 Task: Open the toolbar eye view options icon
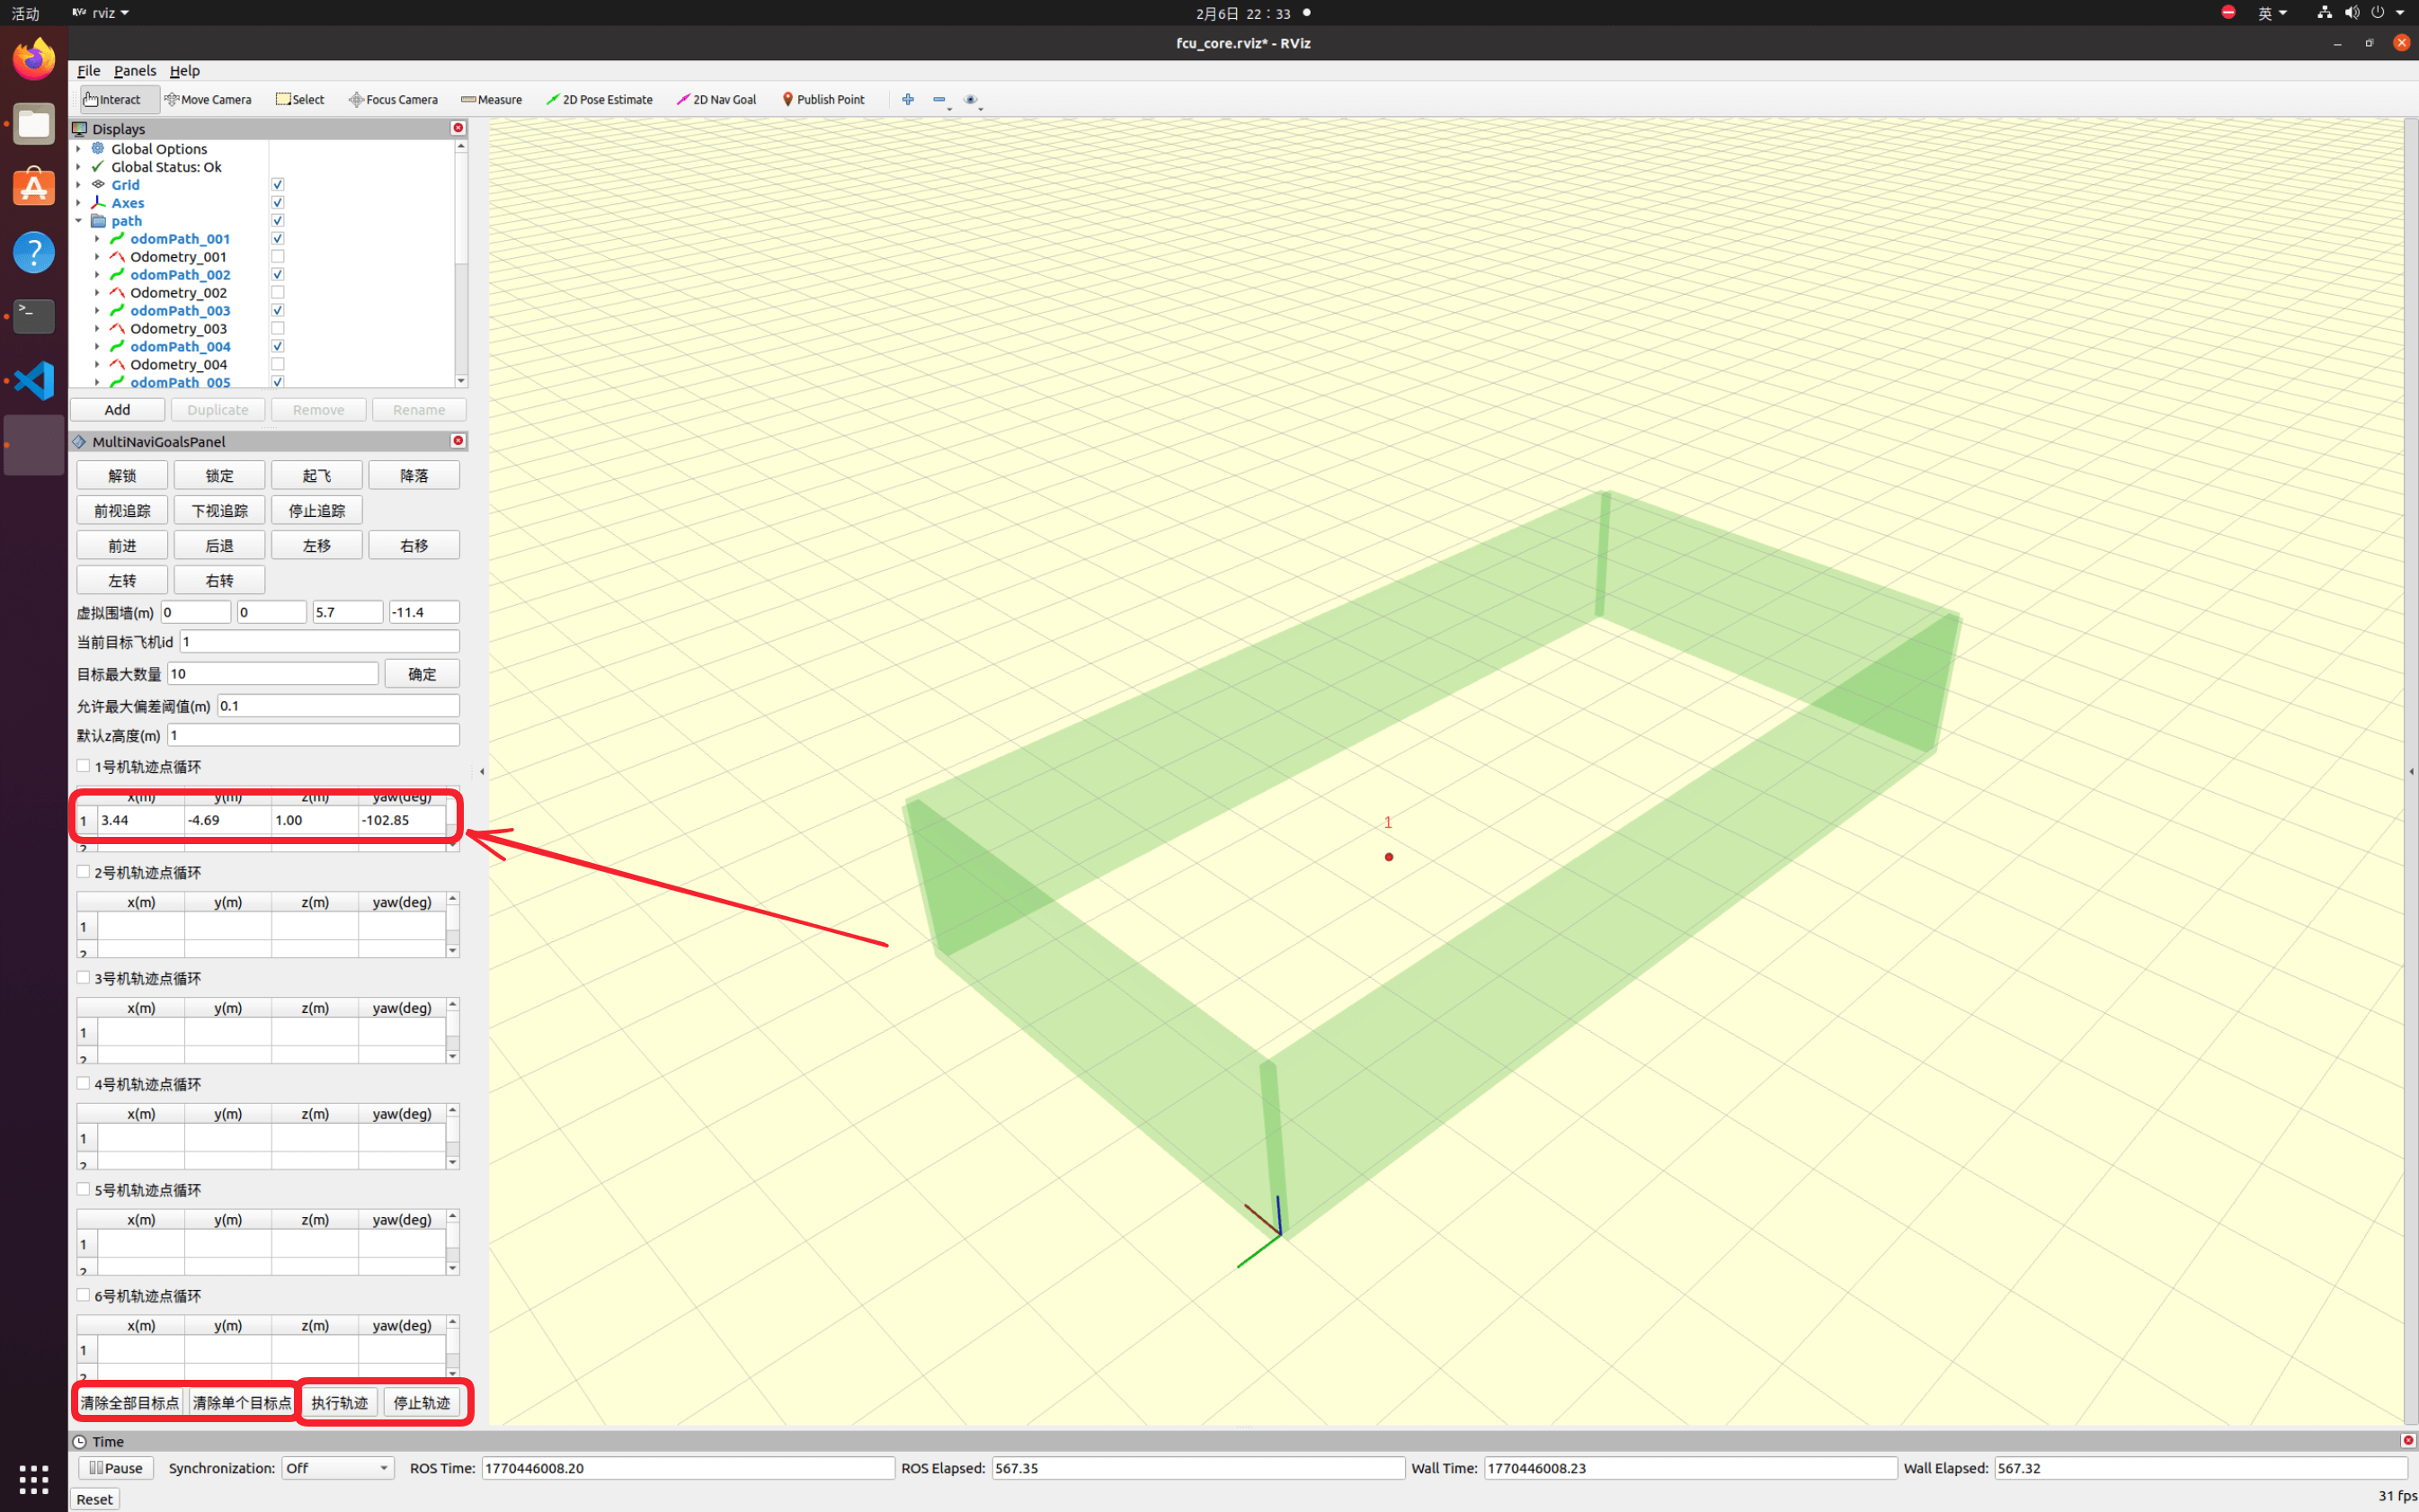(x=971, y=99)
